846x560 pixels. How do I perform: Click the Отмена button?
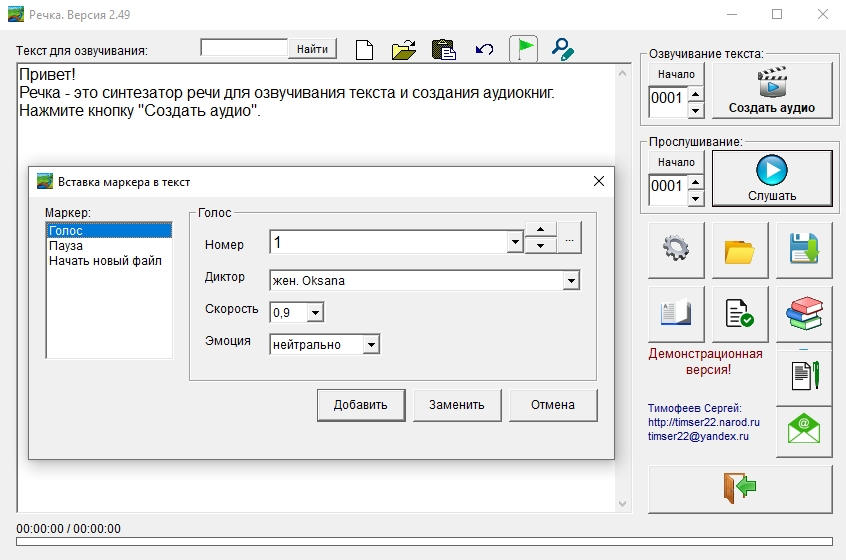[x=553, y=405]
